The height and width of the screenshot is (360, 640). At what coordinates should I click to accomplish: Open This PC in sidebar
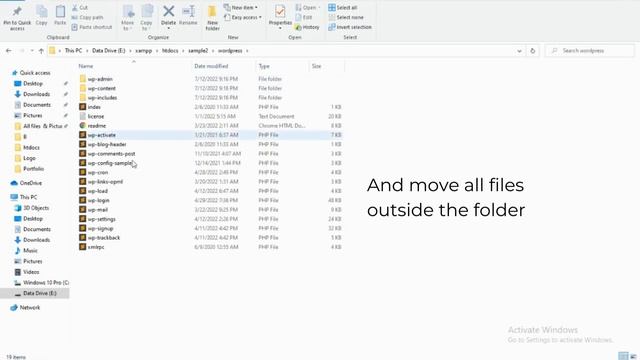click(28, 197)
